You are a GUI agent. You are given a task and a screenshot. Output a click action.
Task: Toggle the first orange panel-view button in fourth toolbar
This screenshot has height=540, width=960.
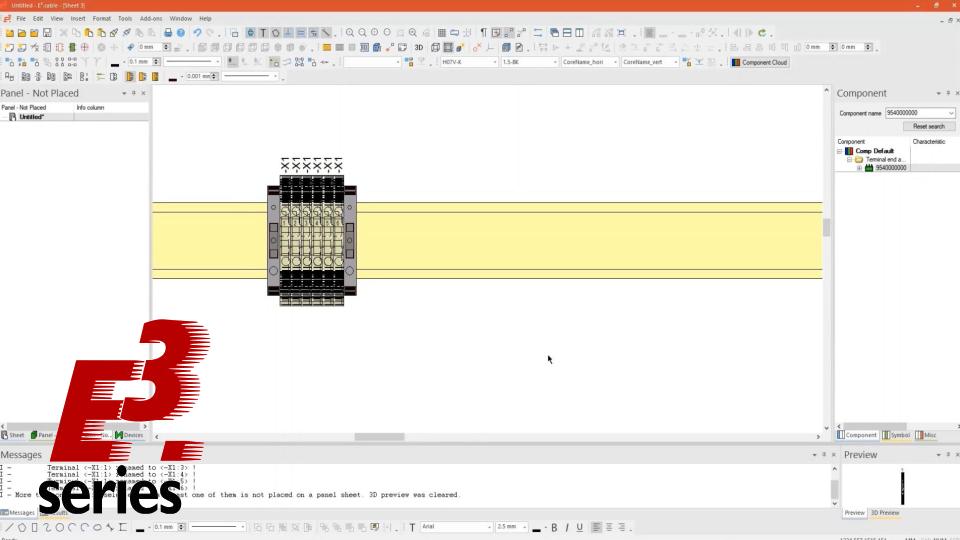tap(130, 77)
